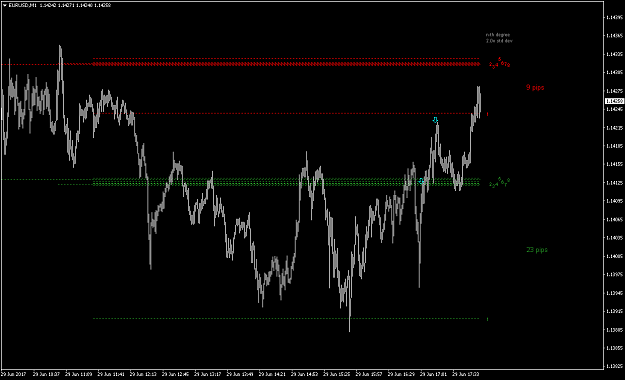625x380 pixels.
Task: Click the green "23 pips" label
Action: click(537, 250)
